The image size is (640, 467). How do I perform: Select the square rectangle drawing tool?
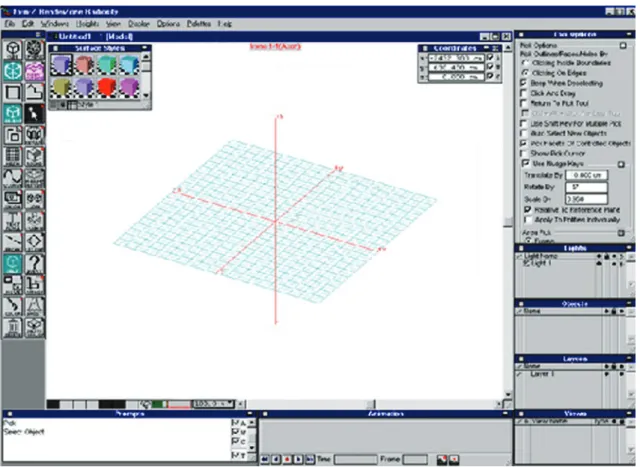[13, 92]
